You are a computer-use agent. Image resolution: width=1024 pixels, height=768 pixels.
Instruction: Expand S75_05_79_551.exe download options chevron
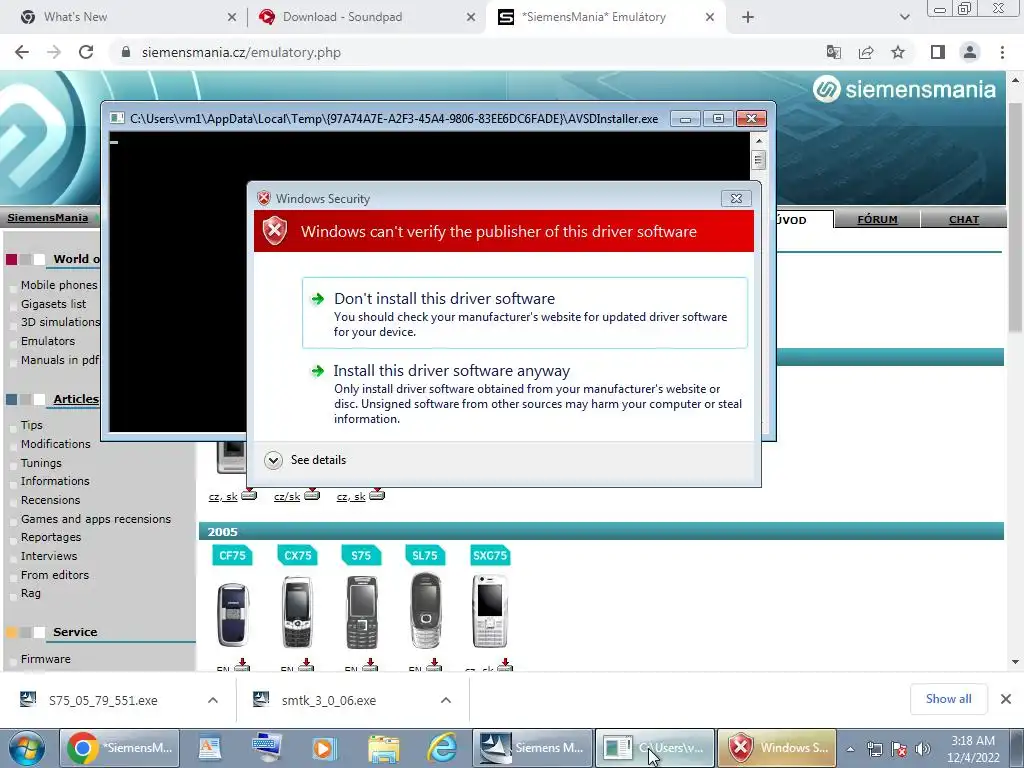(x=212, y=700)
